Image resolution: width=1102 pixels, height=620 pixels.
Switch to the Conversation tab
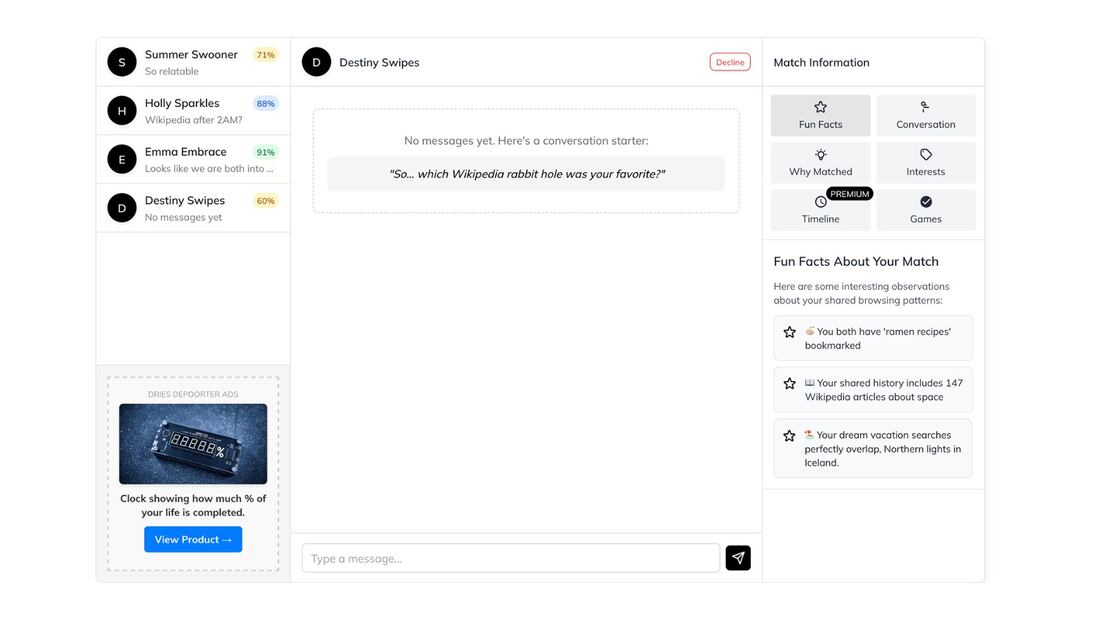tap(925, 116)
